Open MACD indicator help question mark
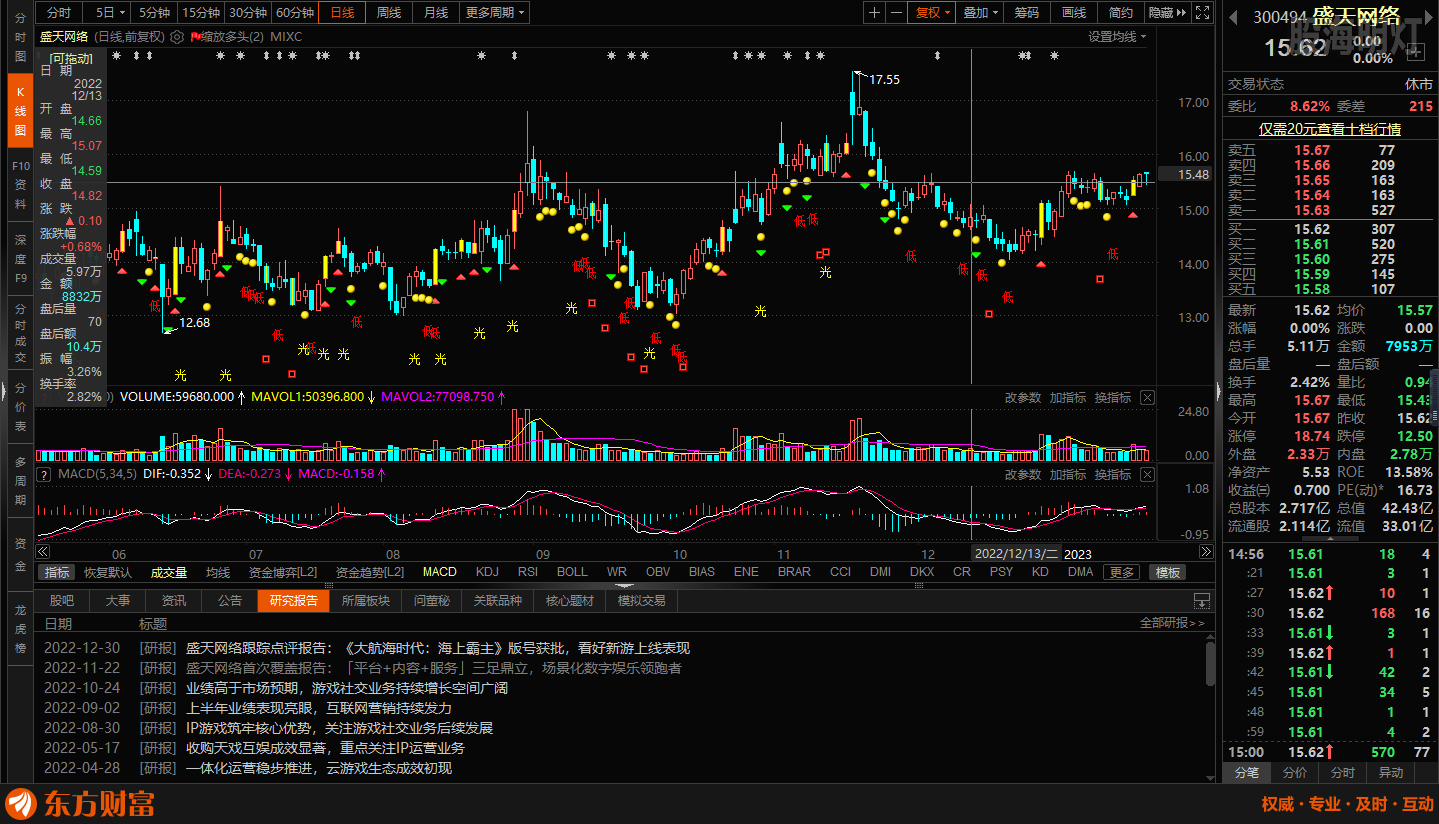This screenshot has height=824, width=1439. pos(44,474)
